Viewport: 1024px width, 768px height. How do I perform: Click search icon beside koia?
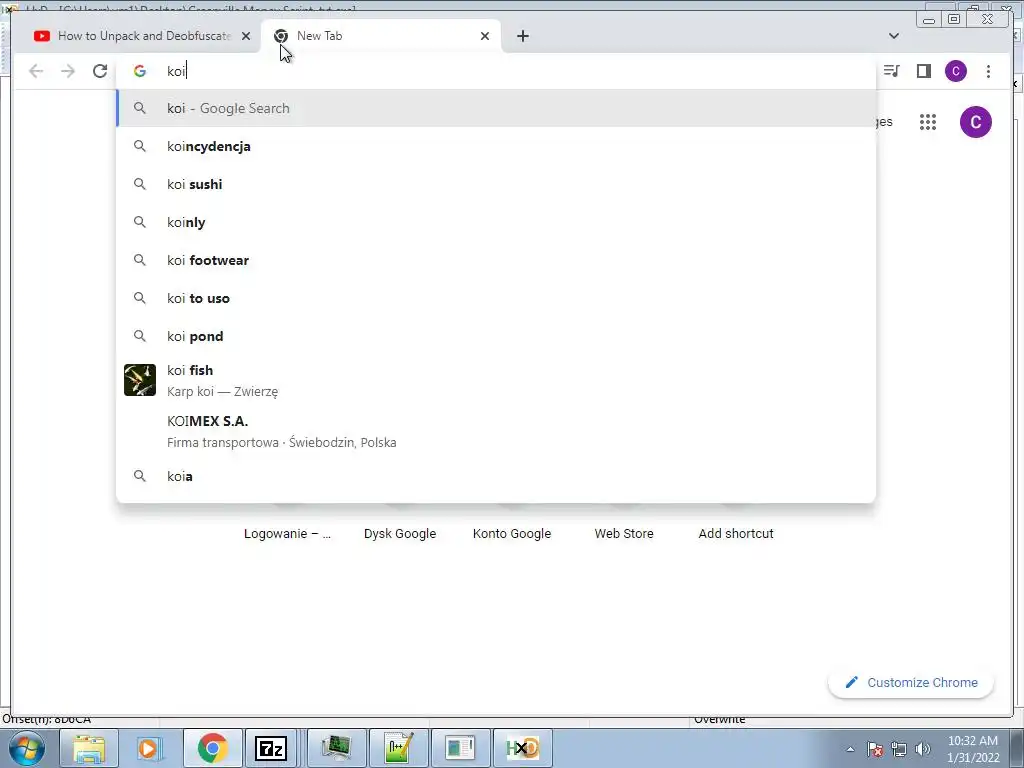point(140,476)
